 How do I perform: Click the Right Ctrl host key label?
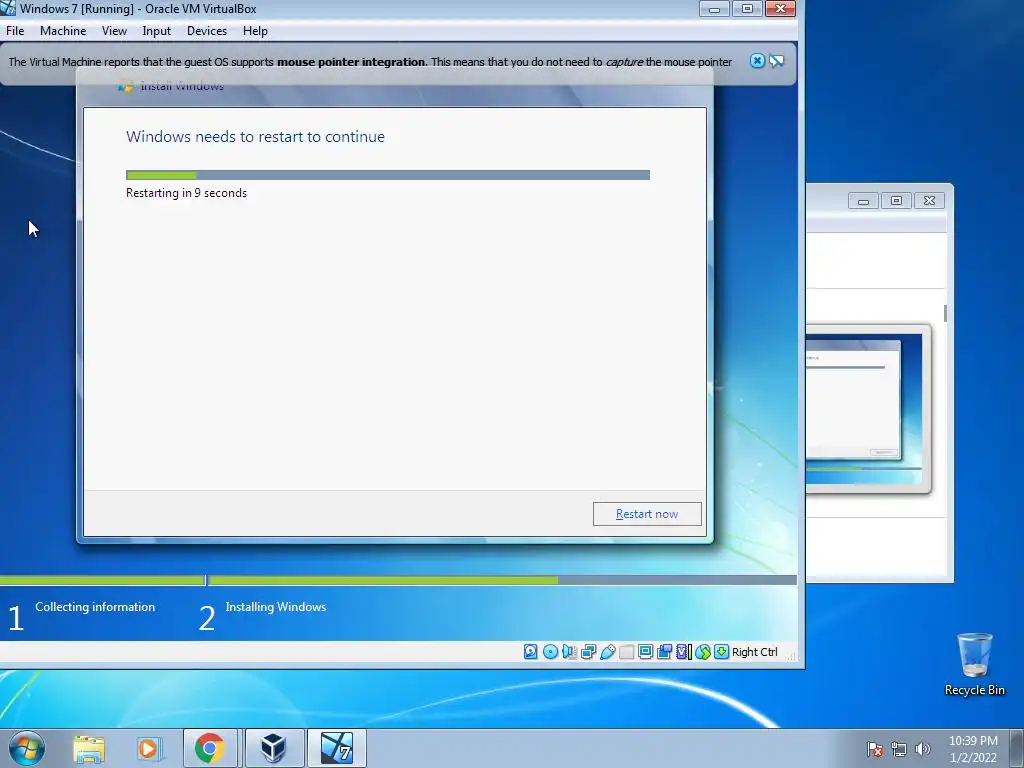click(x=754, y=652)
